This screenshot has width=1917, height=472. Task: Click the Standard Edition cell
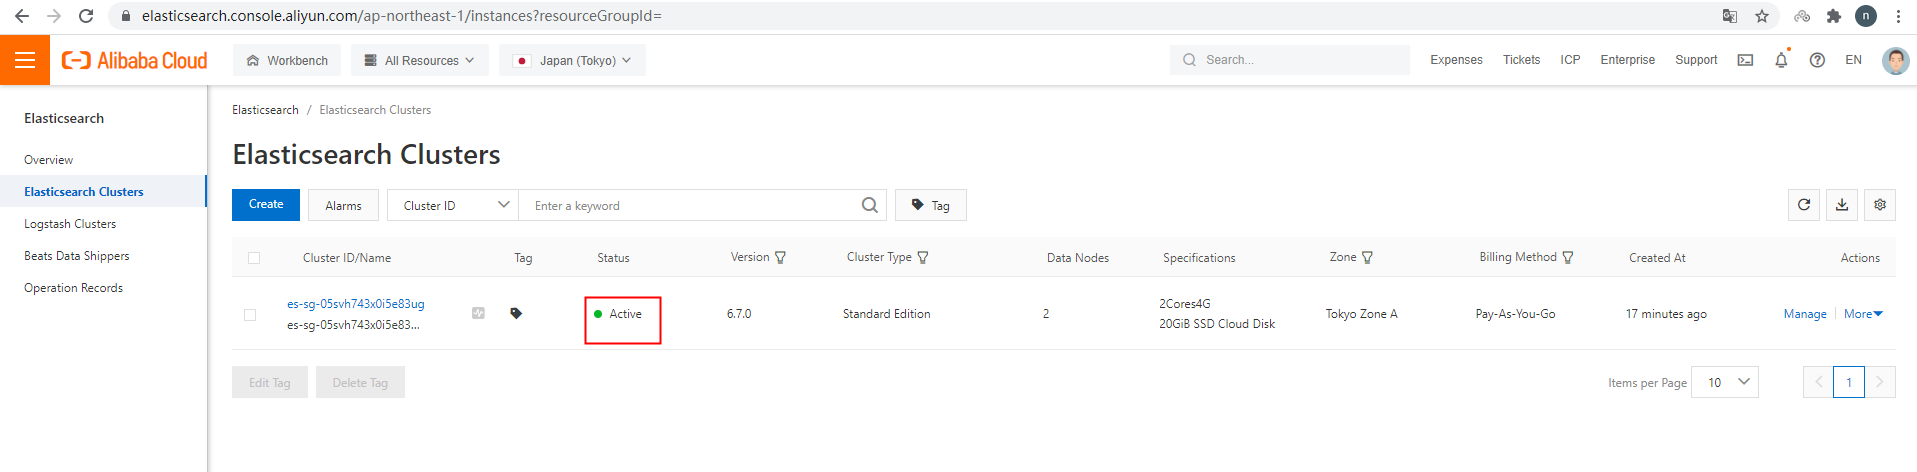click(x=886, y=314)
